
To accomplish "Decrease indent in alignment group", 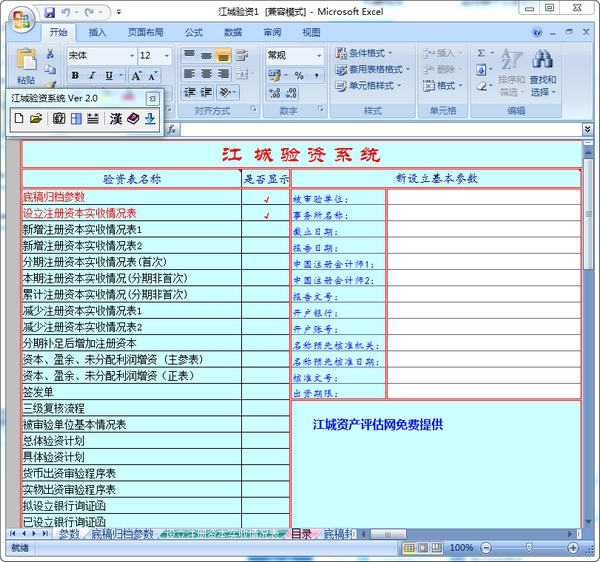I will (x=189, y=92).
